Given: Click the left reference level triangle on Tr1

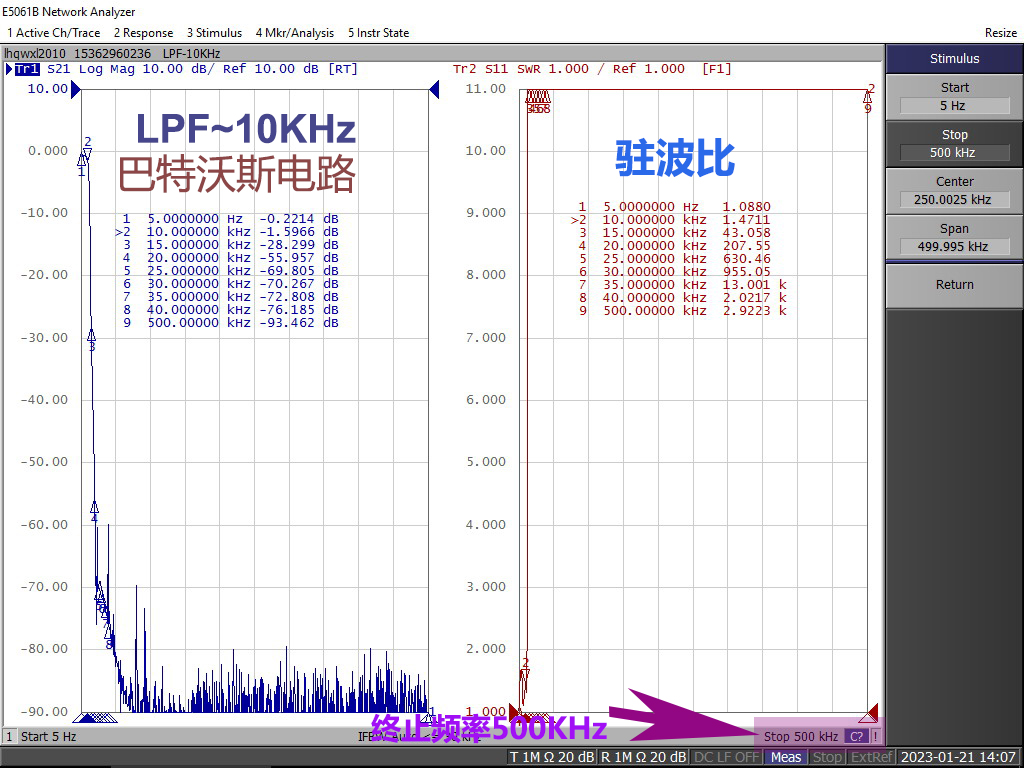Looking at the screenshot, I should (x=75, y=90).
